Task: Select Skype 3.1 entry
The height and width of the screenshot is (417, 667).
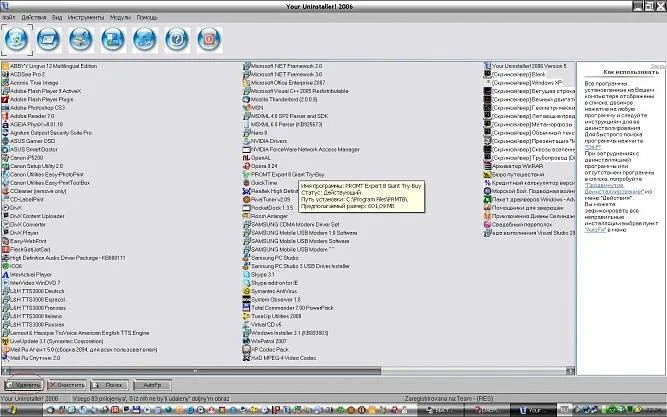Action: 259,274
